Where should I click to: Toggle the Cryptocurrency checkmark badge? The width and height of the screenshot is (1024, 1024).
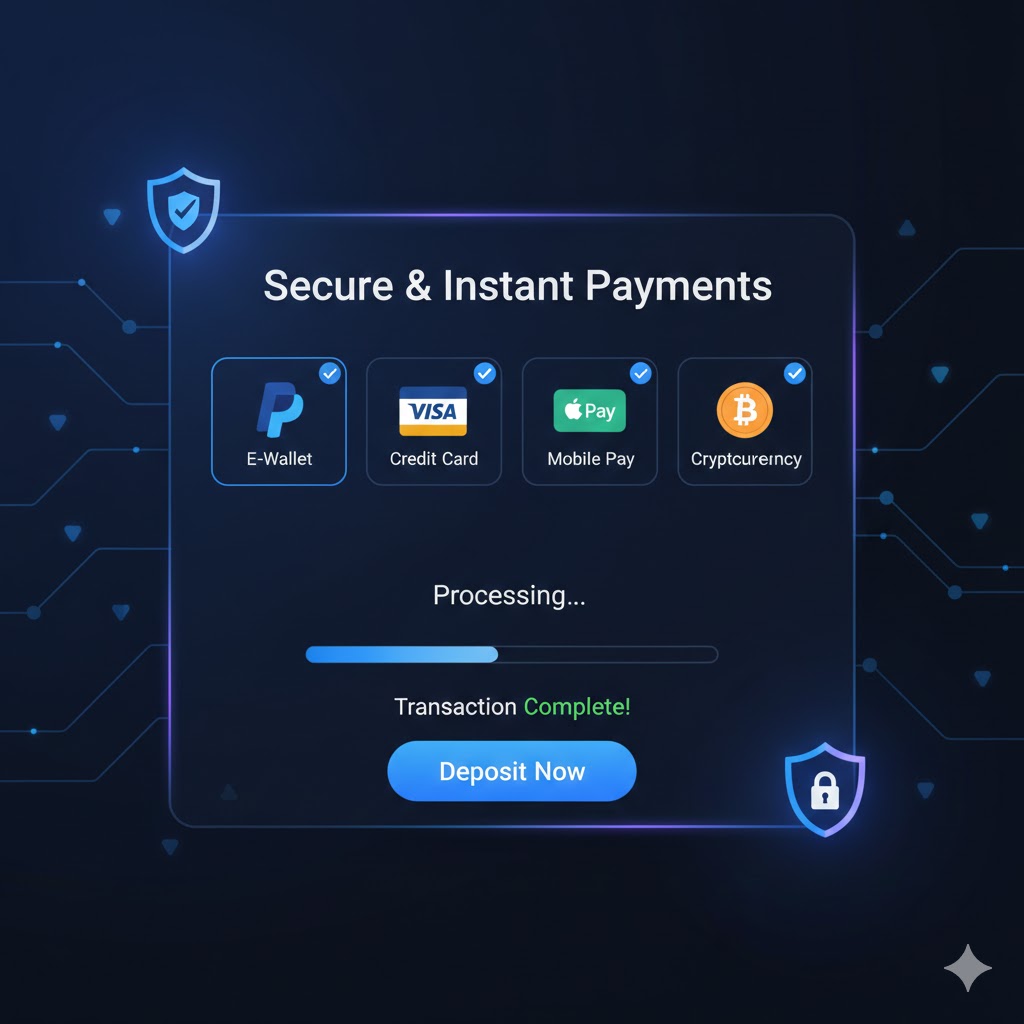795,373
